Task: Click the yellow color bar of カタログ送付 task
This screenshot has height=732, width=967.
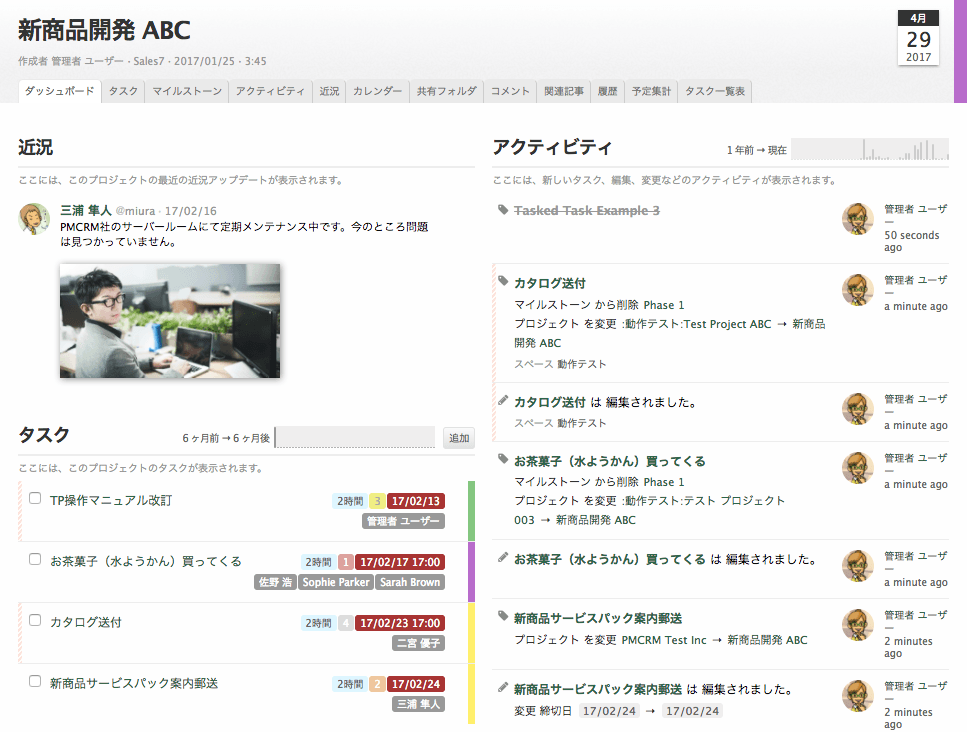Action: point(471,633)
